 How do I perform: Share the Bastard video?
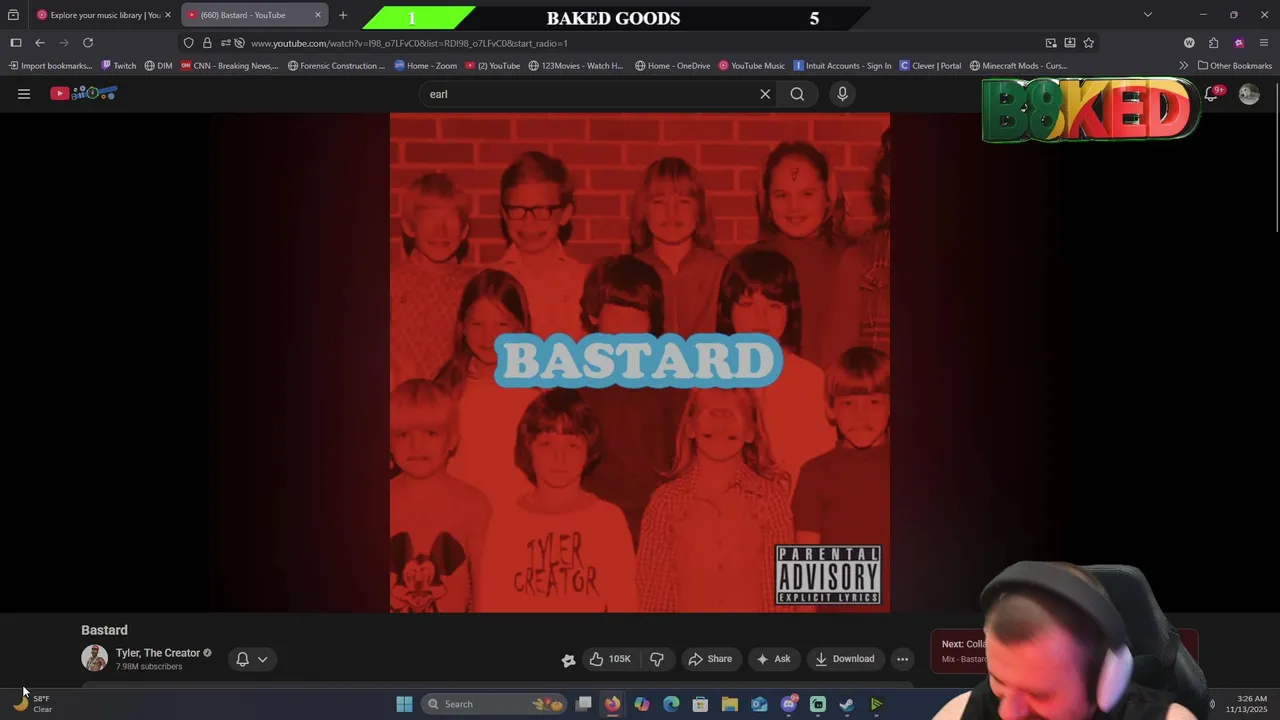(710, 659)
